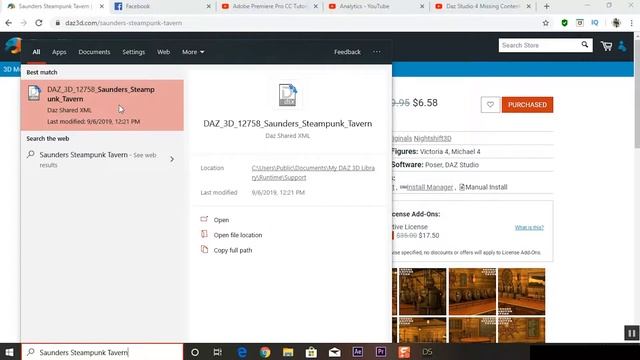The width and height of the screenshot is (640, 360).
Task: Click Open action for the file
Action: tap(221, 220)
